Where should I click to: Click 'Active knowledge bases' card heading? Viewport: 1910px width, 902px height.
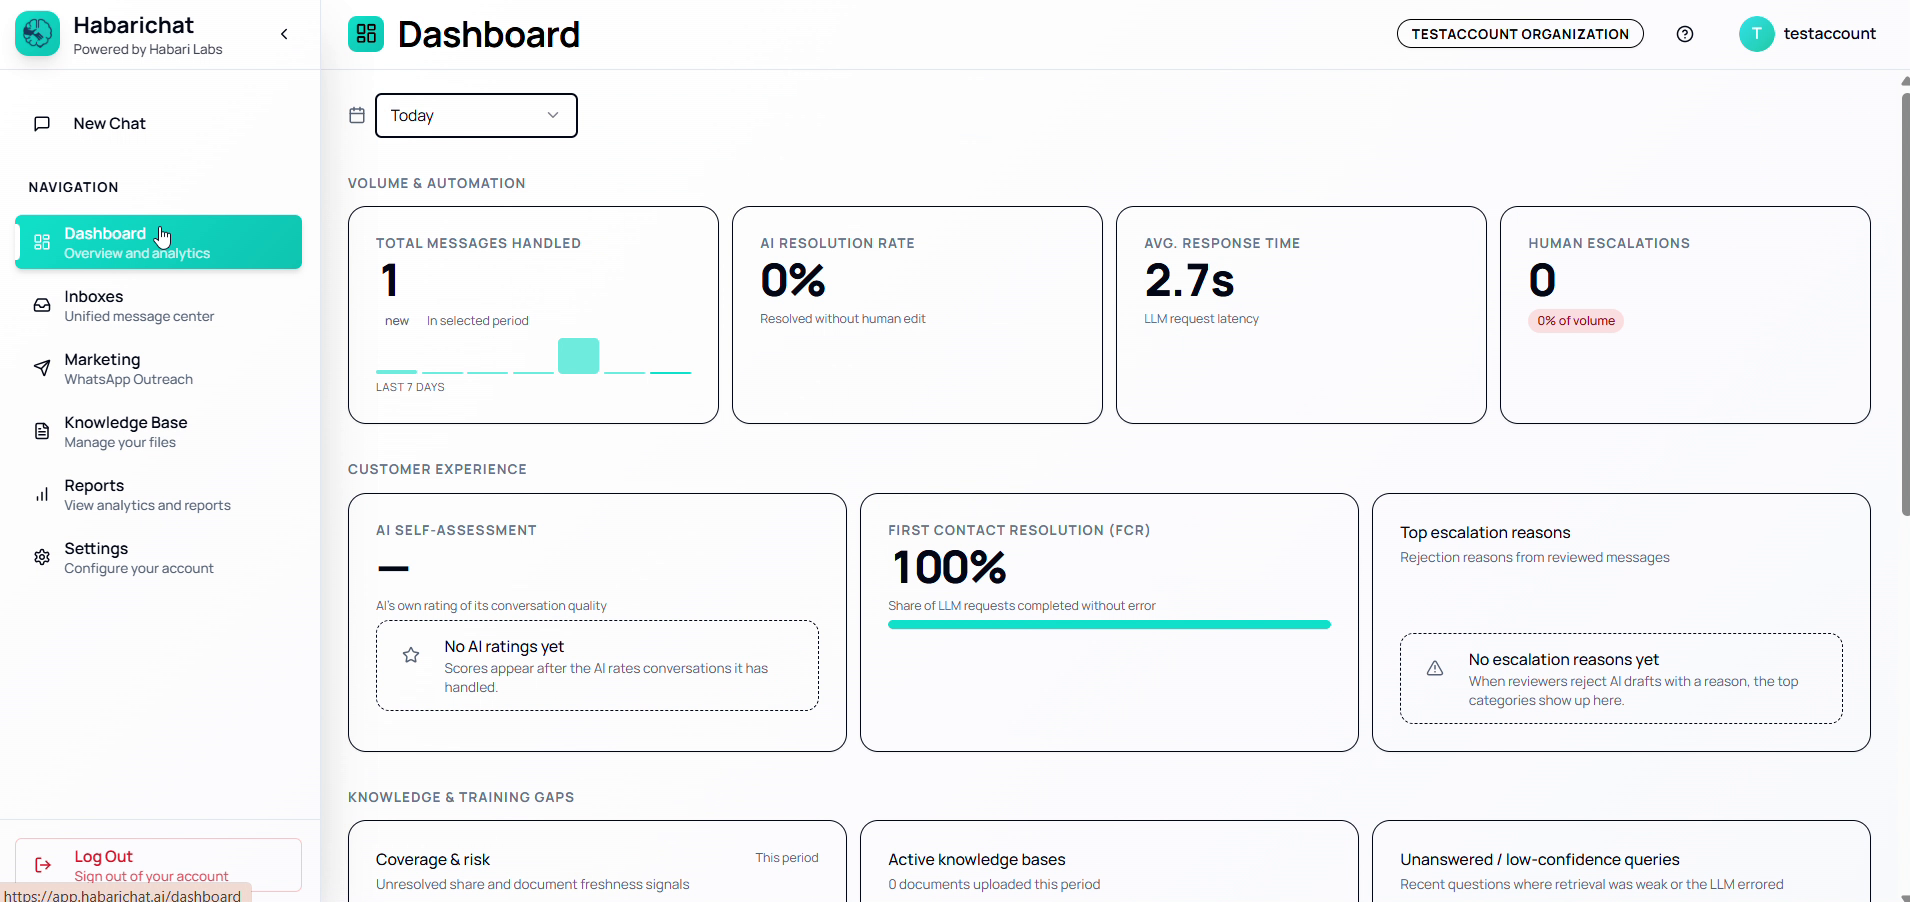point(977,860)
